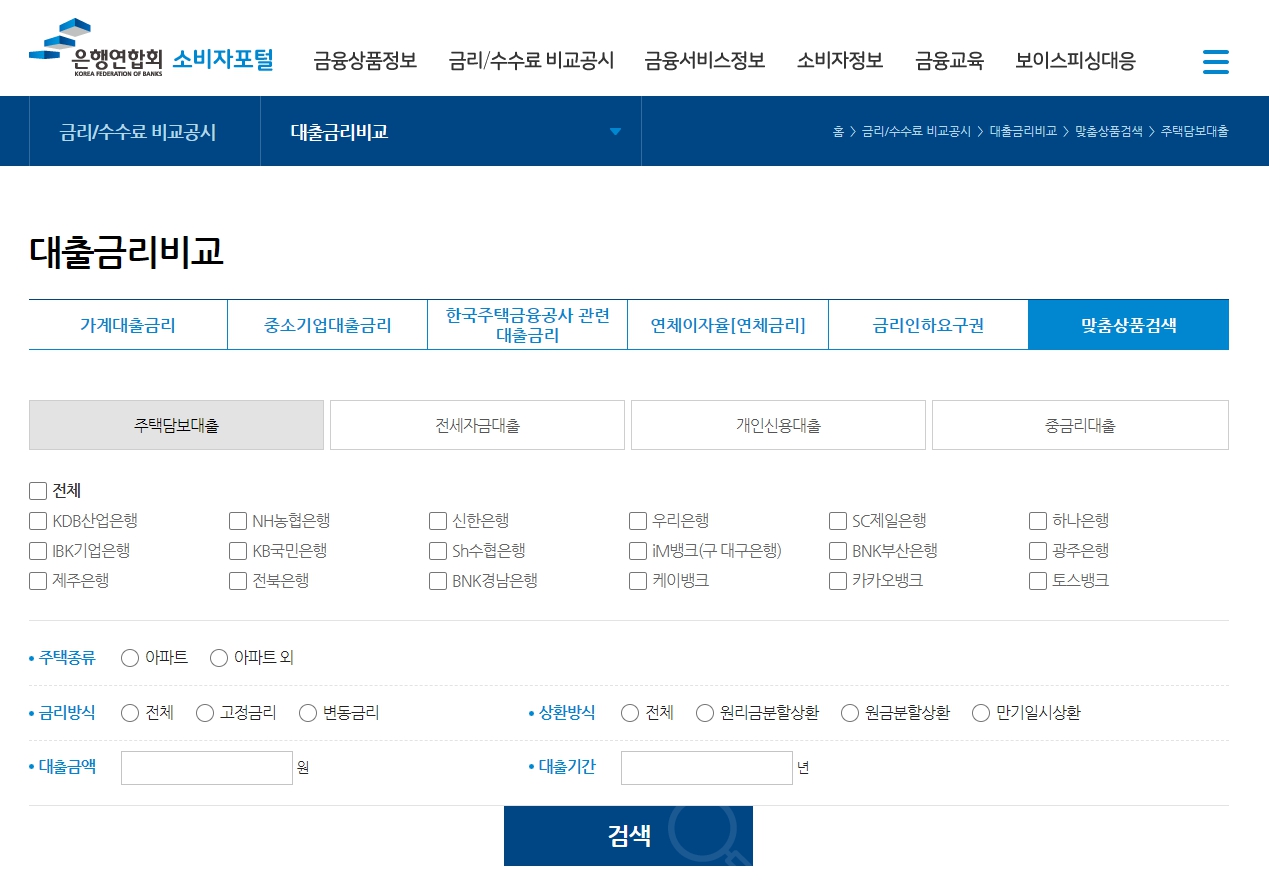
Task: Open the 금융상품정보 menu
Action: [366, 61]
